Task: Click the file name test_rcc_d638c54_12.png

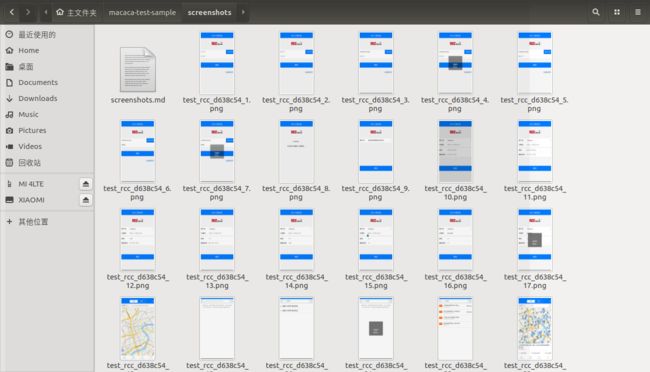Action: tap(138, 281)
